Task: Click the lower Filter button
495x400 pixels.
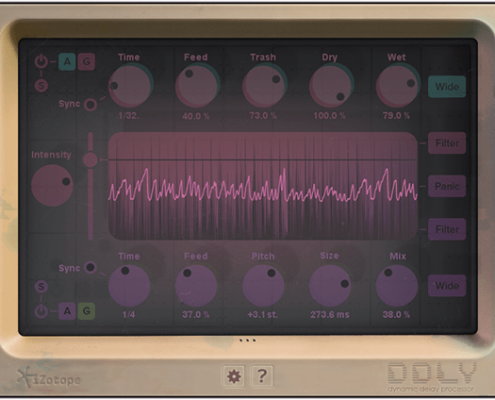Action: coord(447,229)
